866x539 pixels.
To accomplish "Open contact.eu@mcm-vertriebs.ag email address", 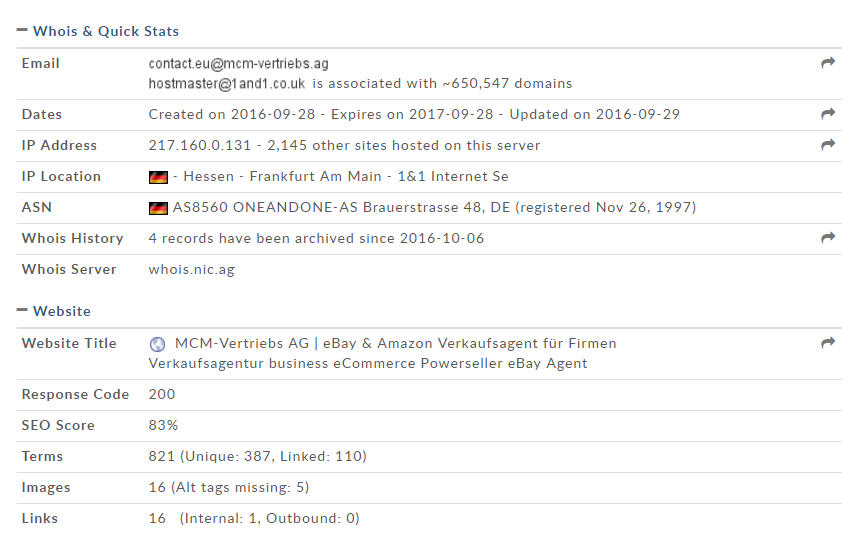I will (x=239, y=64).
